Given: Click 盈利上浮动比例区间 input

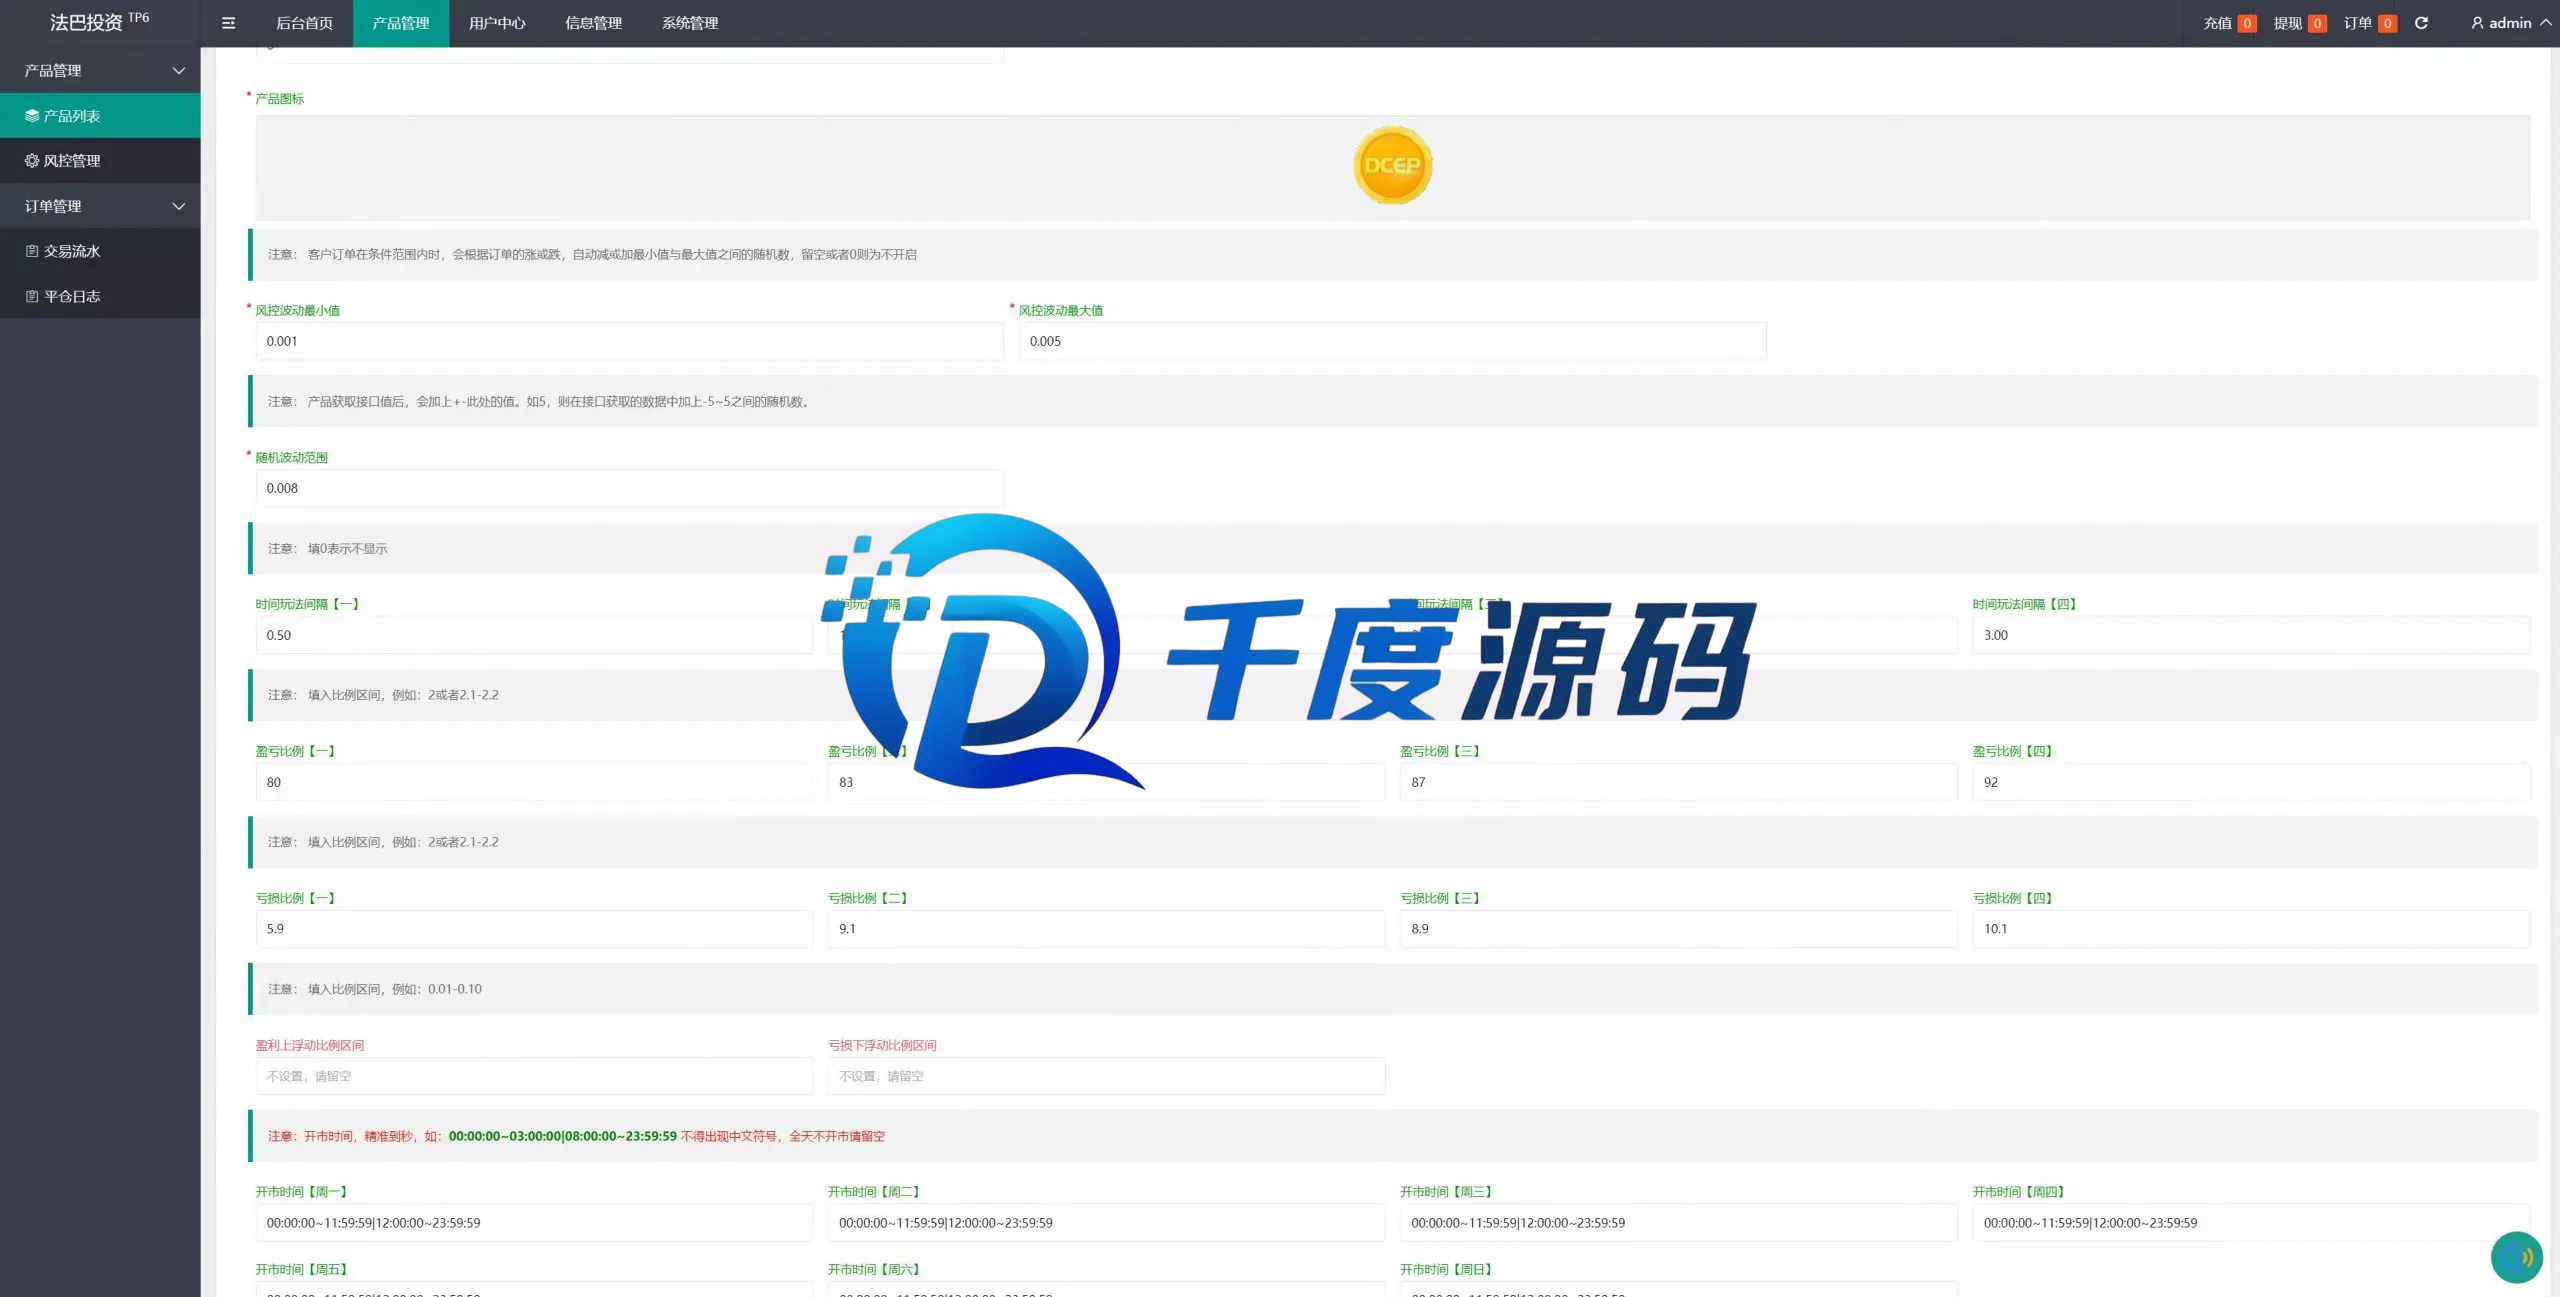Looking at the screenshot, I should pyautogui.click(x=534, y=1076).
